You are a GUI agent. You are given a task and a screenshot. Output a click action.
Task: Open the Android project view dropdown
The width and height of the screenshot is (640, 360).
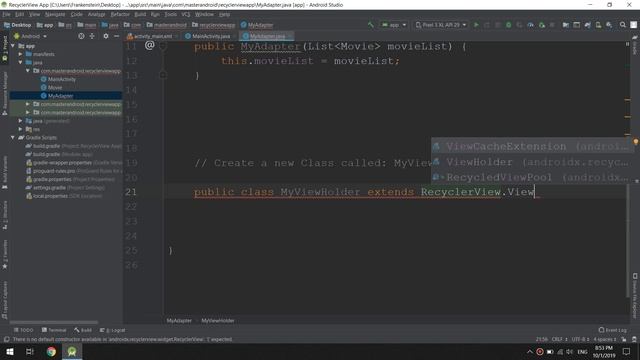pyautogui.click(x=31, y=36)
